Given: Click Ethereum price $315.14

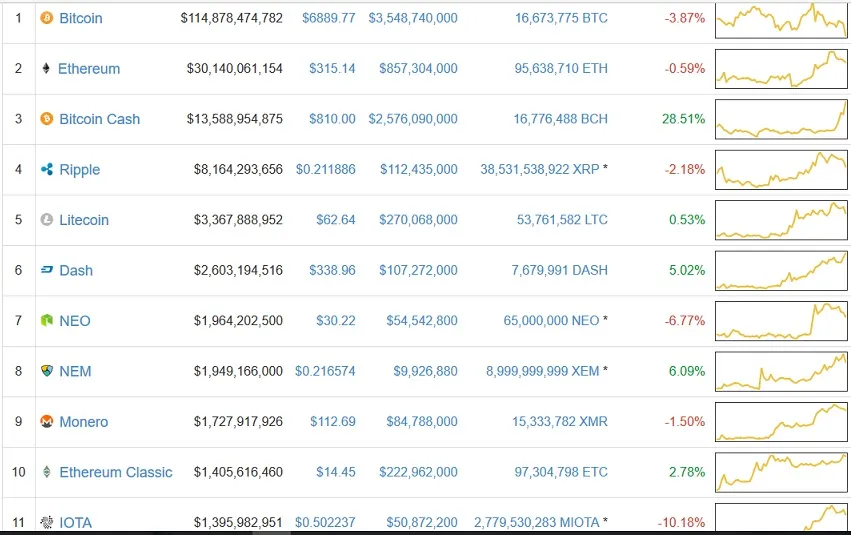Looking at the screenshot, I should (332, 68).
